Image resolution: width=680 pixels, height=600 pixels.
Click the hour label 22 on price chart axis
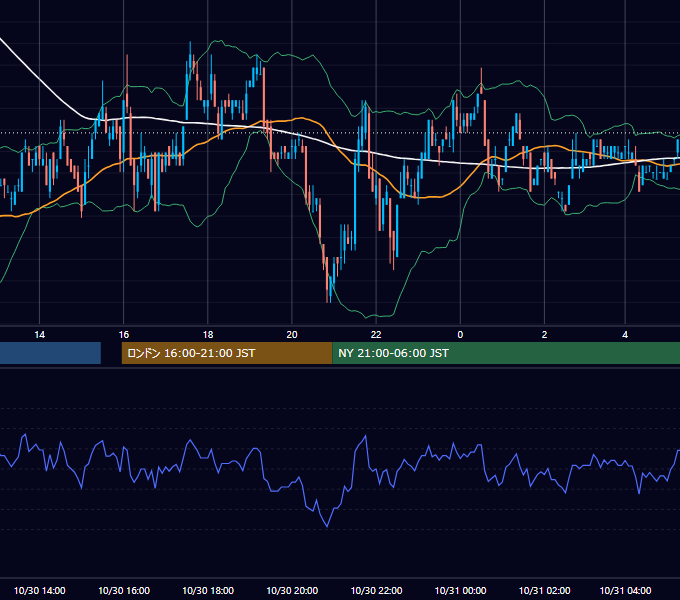coord(376,335)
